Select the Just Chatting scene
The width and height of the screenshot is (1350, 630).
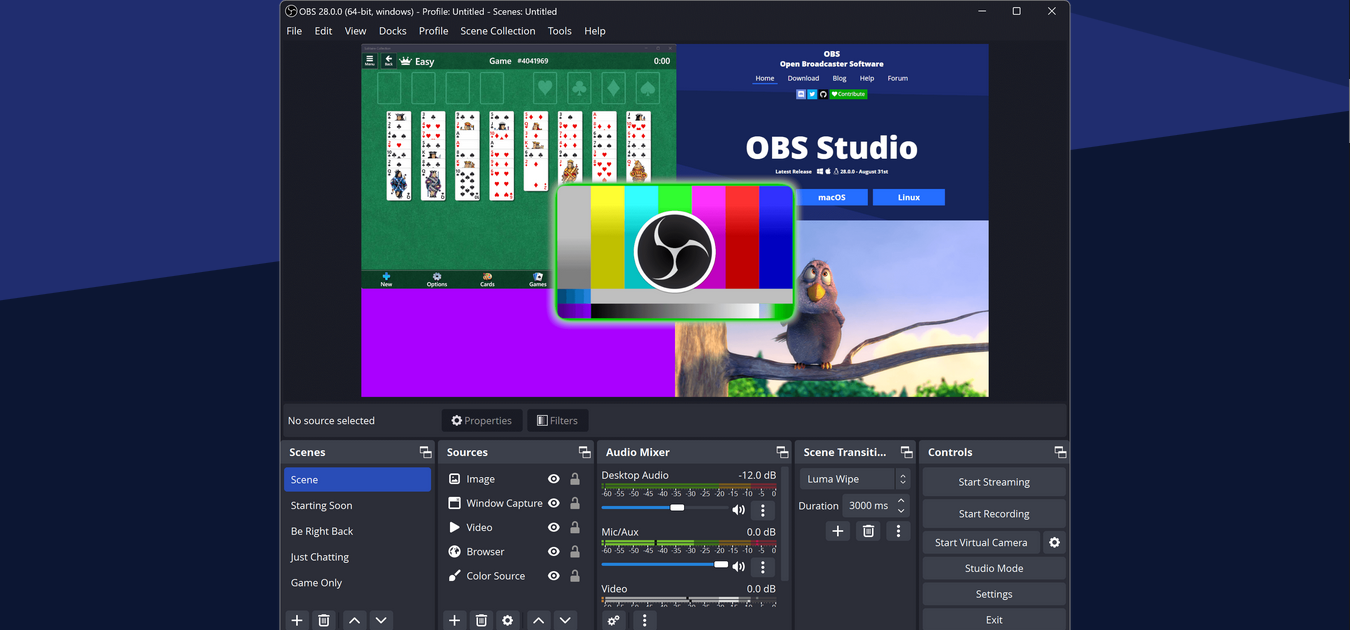pyautogui.click(x=357, y=557)
